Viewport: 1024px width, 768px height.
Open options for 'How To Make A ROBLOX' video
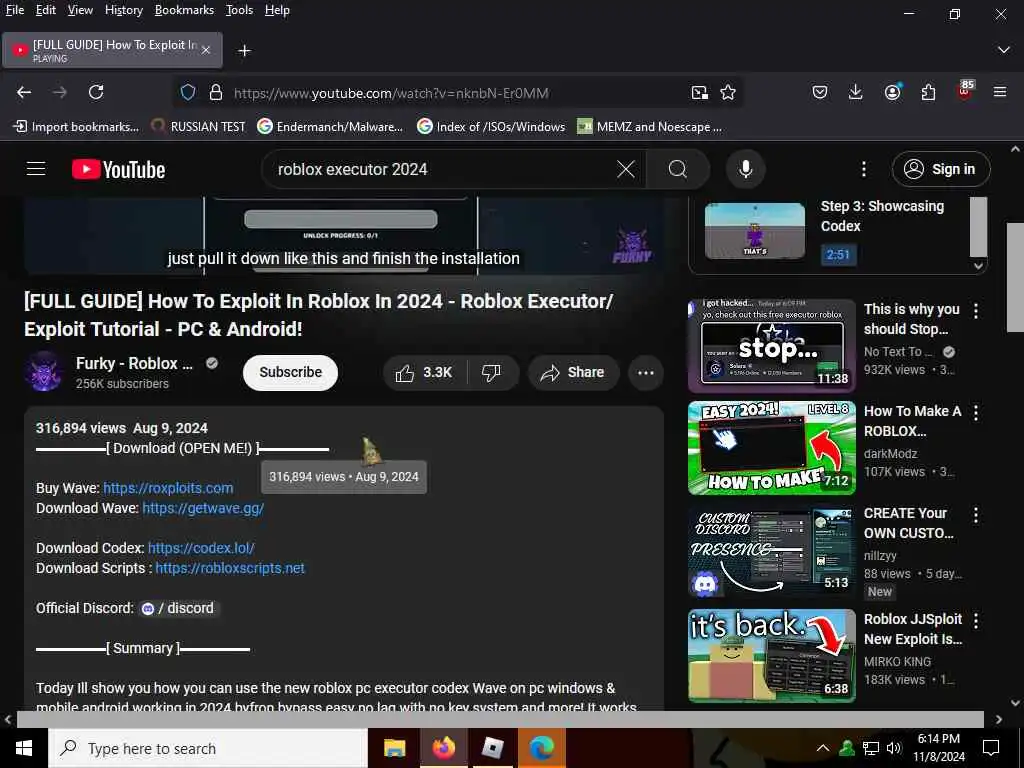[x=976, y=412]
